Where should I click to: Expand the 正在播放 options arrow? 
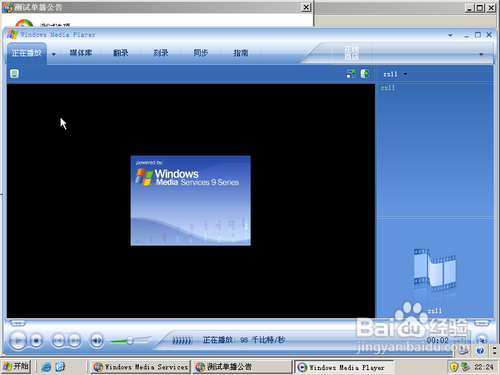click(x=54, y=54)
